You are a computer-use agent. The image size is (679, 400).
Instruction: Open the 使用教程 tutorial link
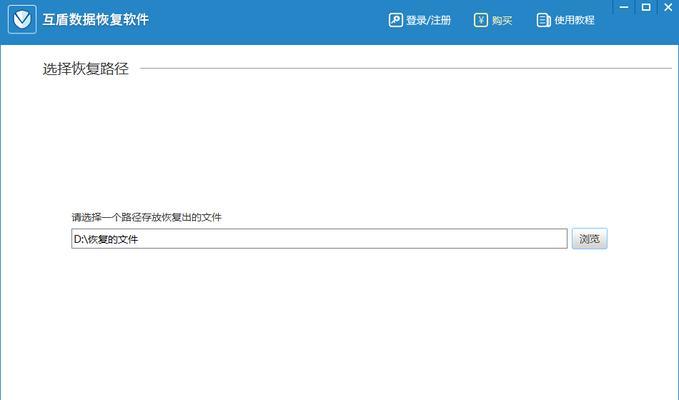(574, 20)
